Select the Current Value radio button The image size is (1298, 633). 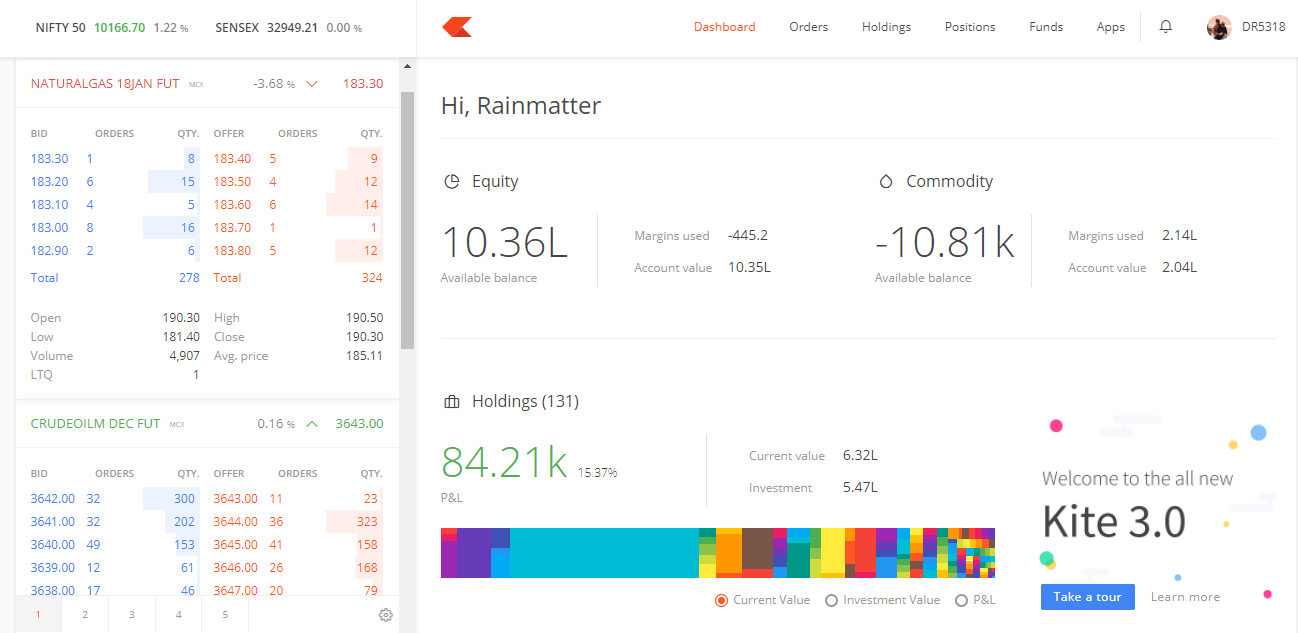click(721, 600)
